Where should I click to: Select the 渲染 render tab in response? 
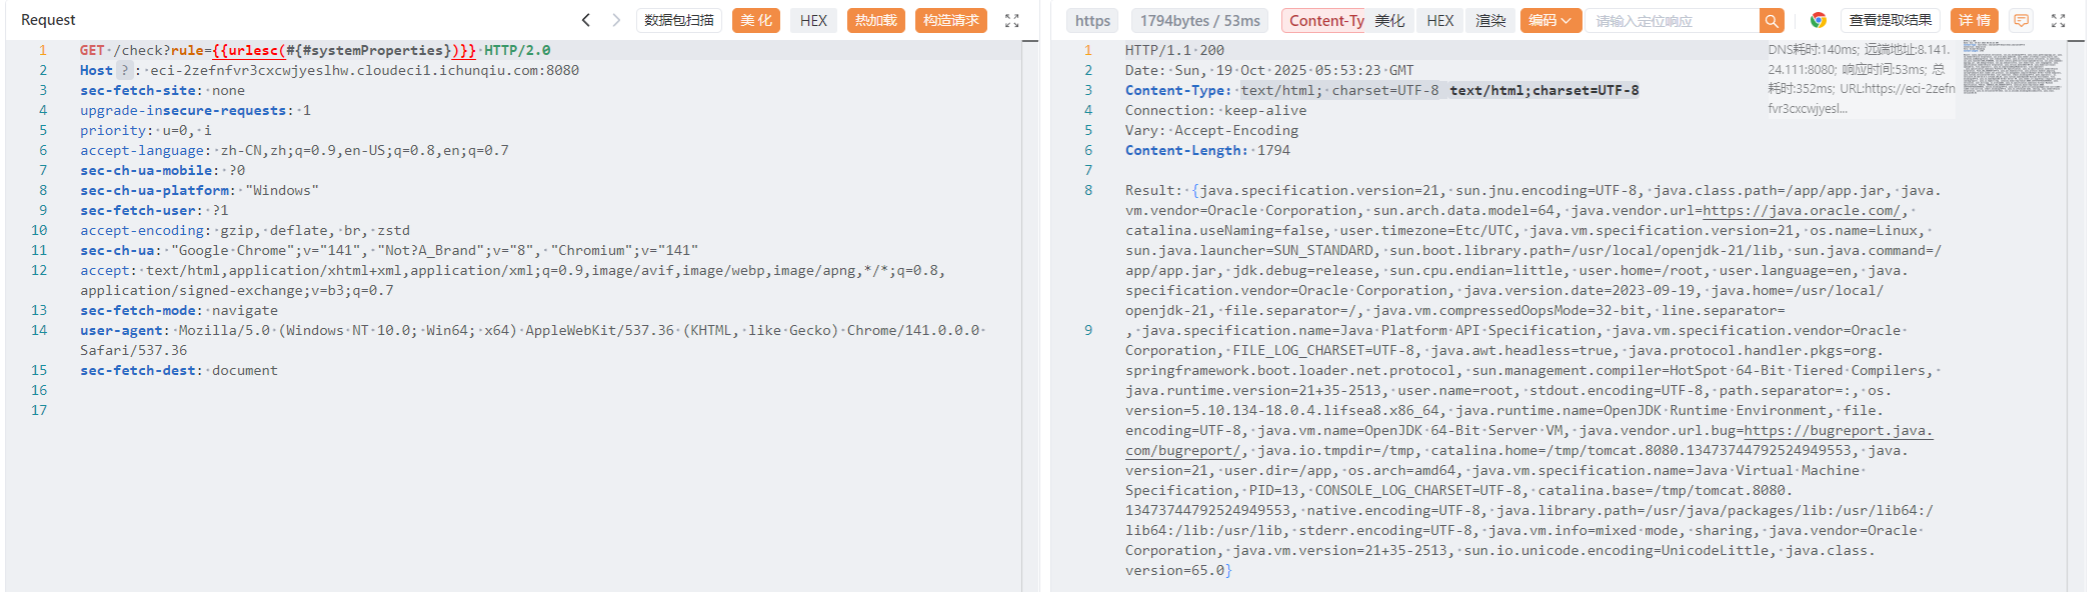pyautogui.click(x=1490, y=20)
